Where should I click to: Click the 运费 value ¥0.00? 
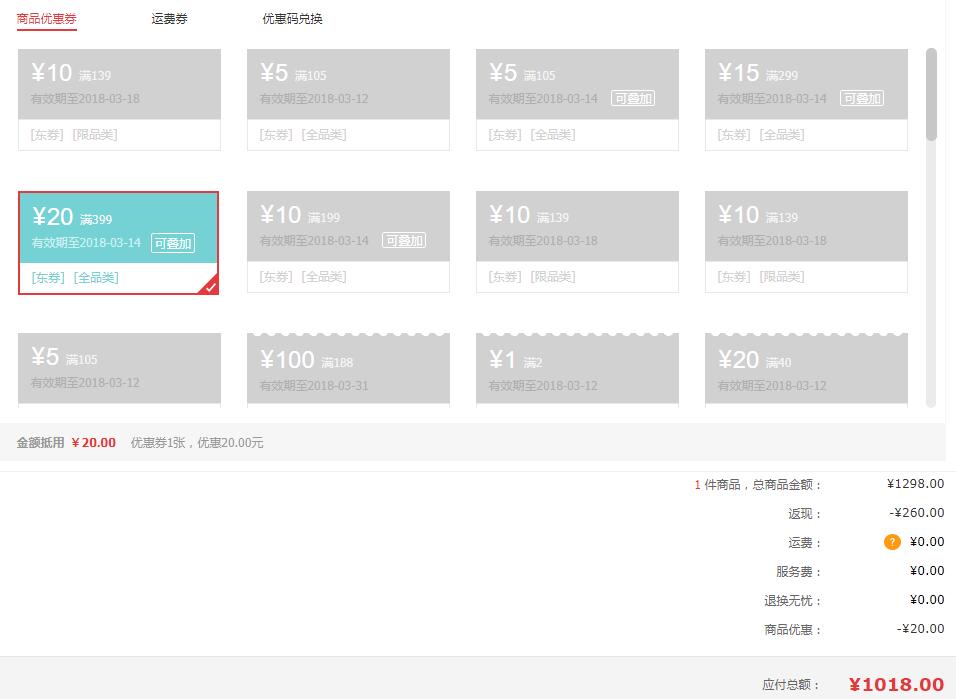point(927,542)
